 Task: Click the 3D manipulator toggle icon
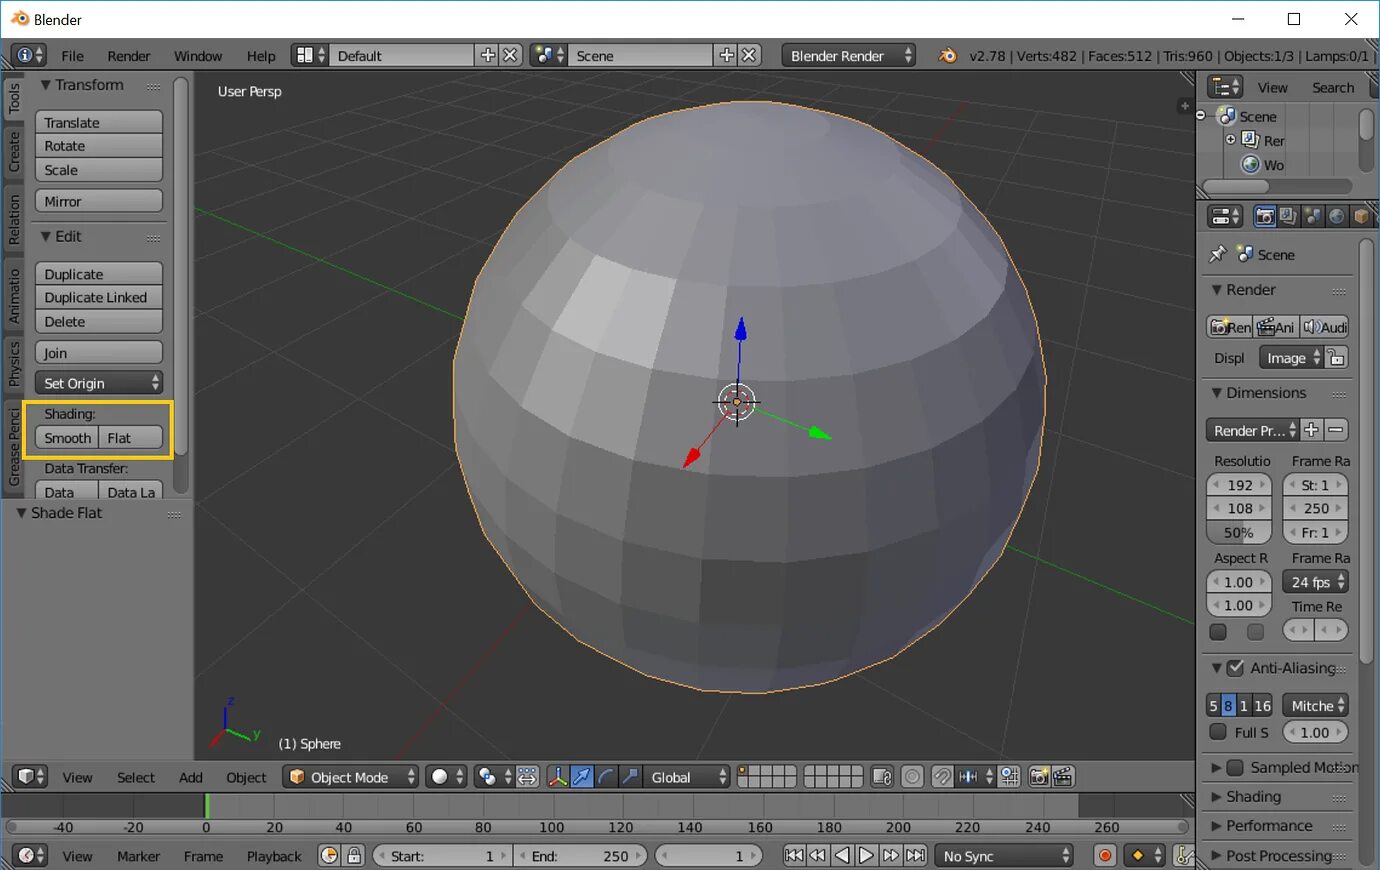coord(557,777)
